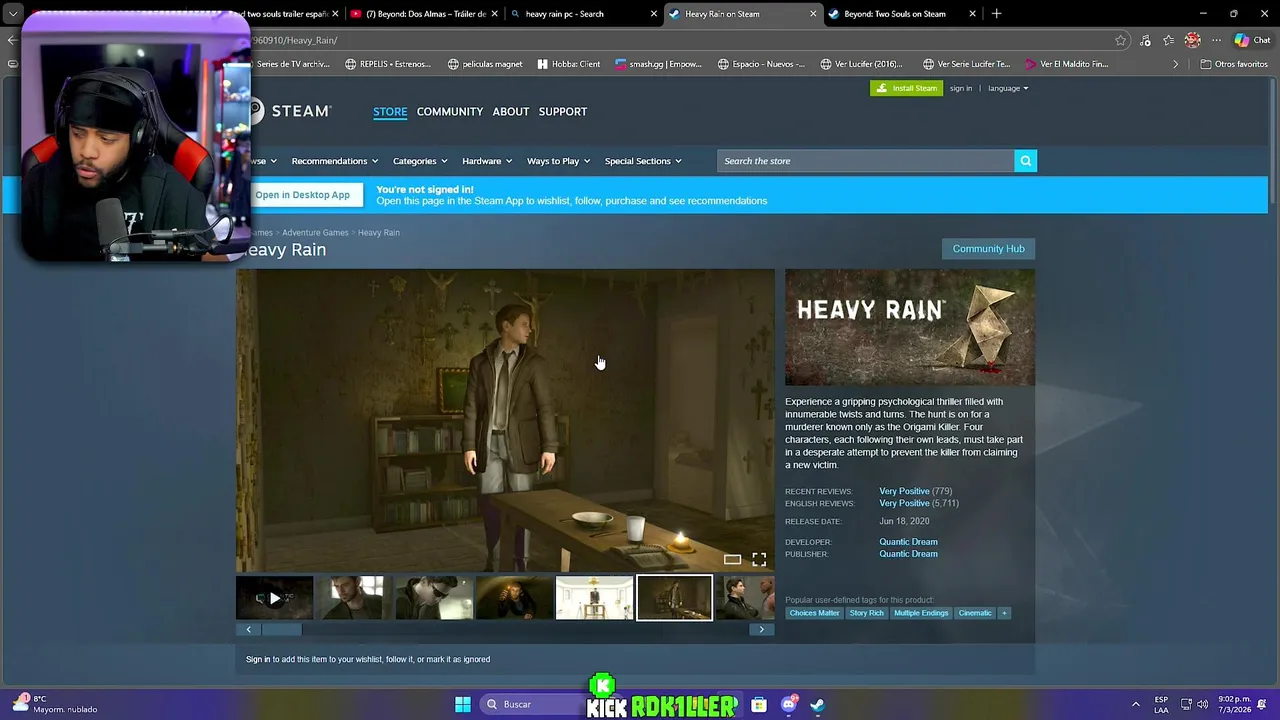Expand Hardware menu

[x=487, y=161]
